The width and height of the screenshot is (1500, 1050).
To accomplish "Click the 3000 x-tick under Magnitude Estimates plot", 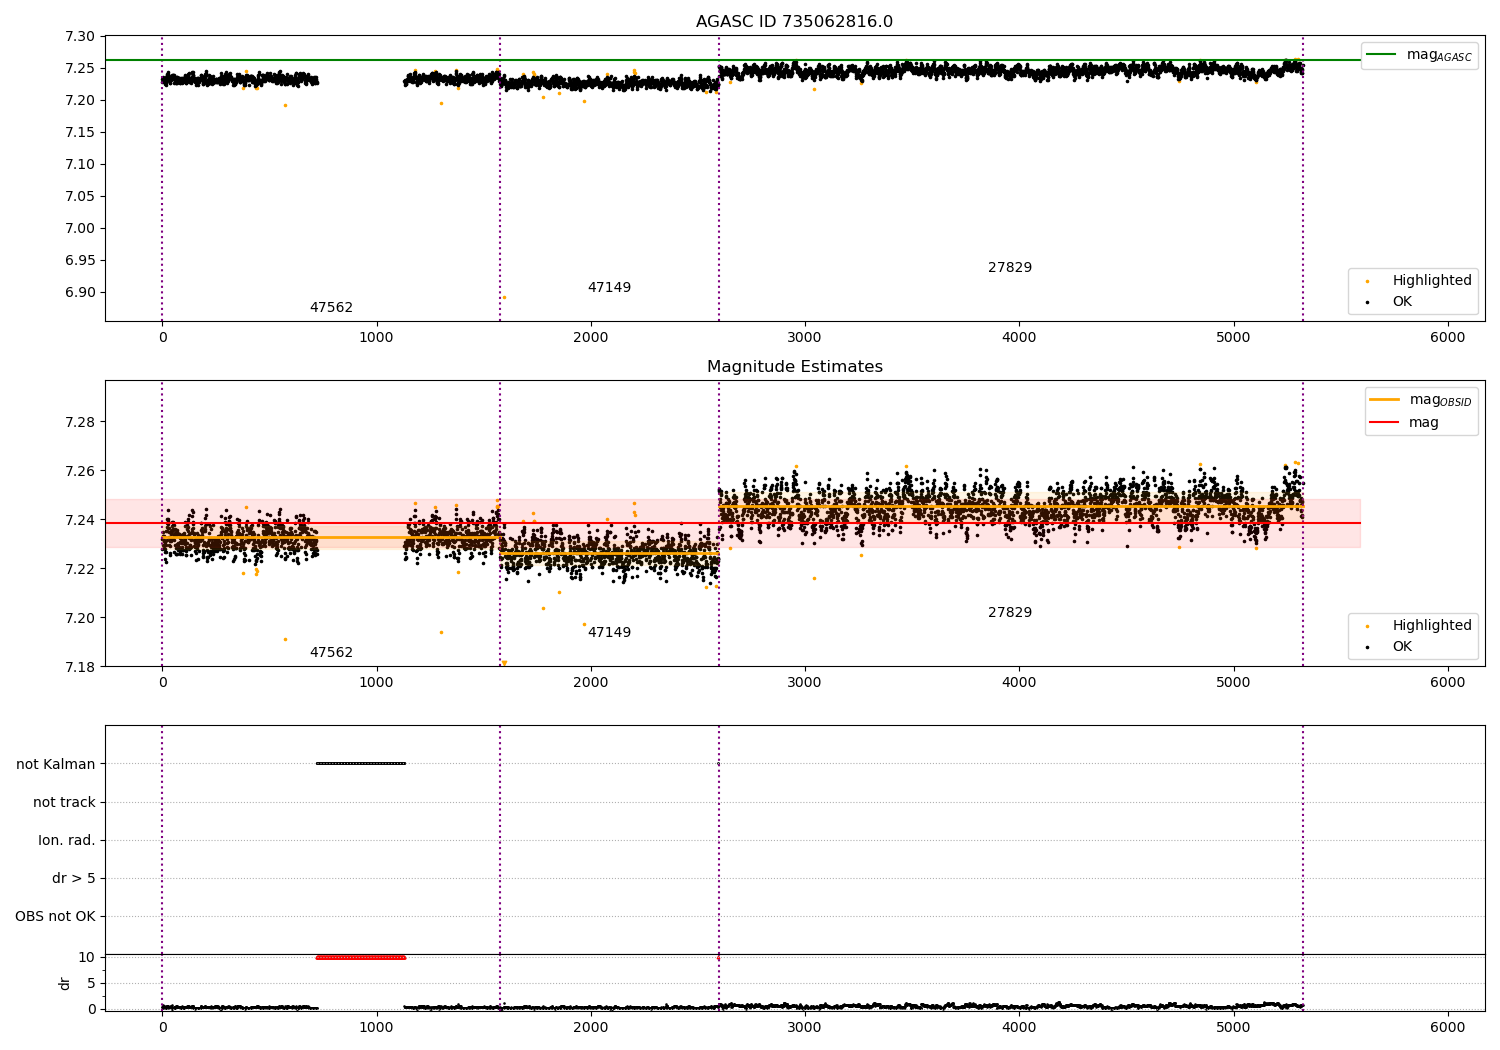I will (805, 682).
